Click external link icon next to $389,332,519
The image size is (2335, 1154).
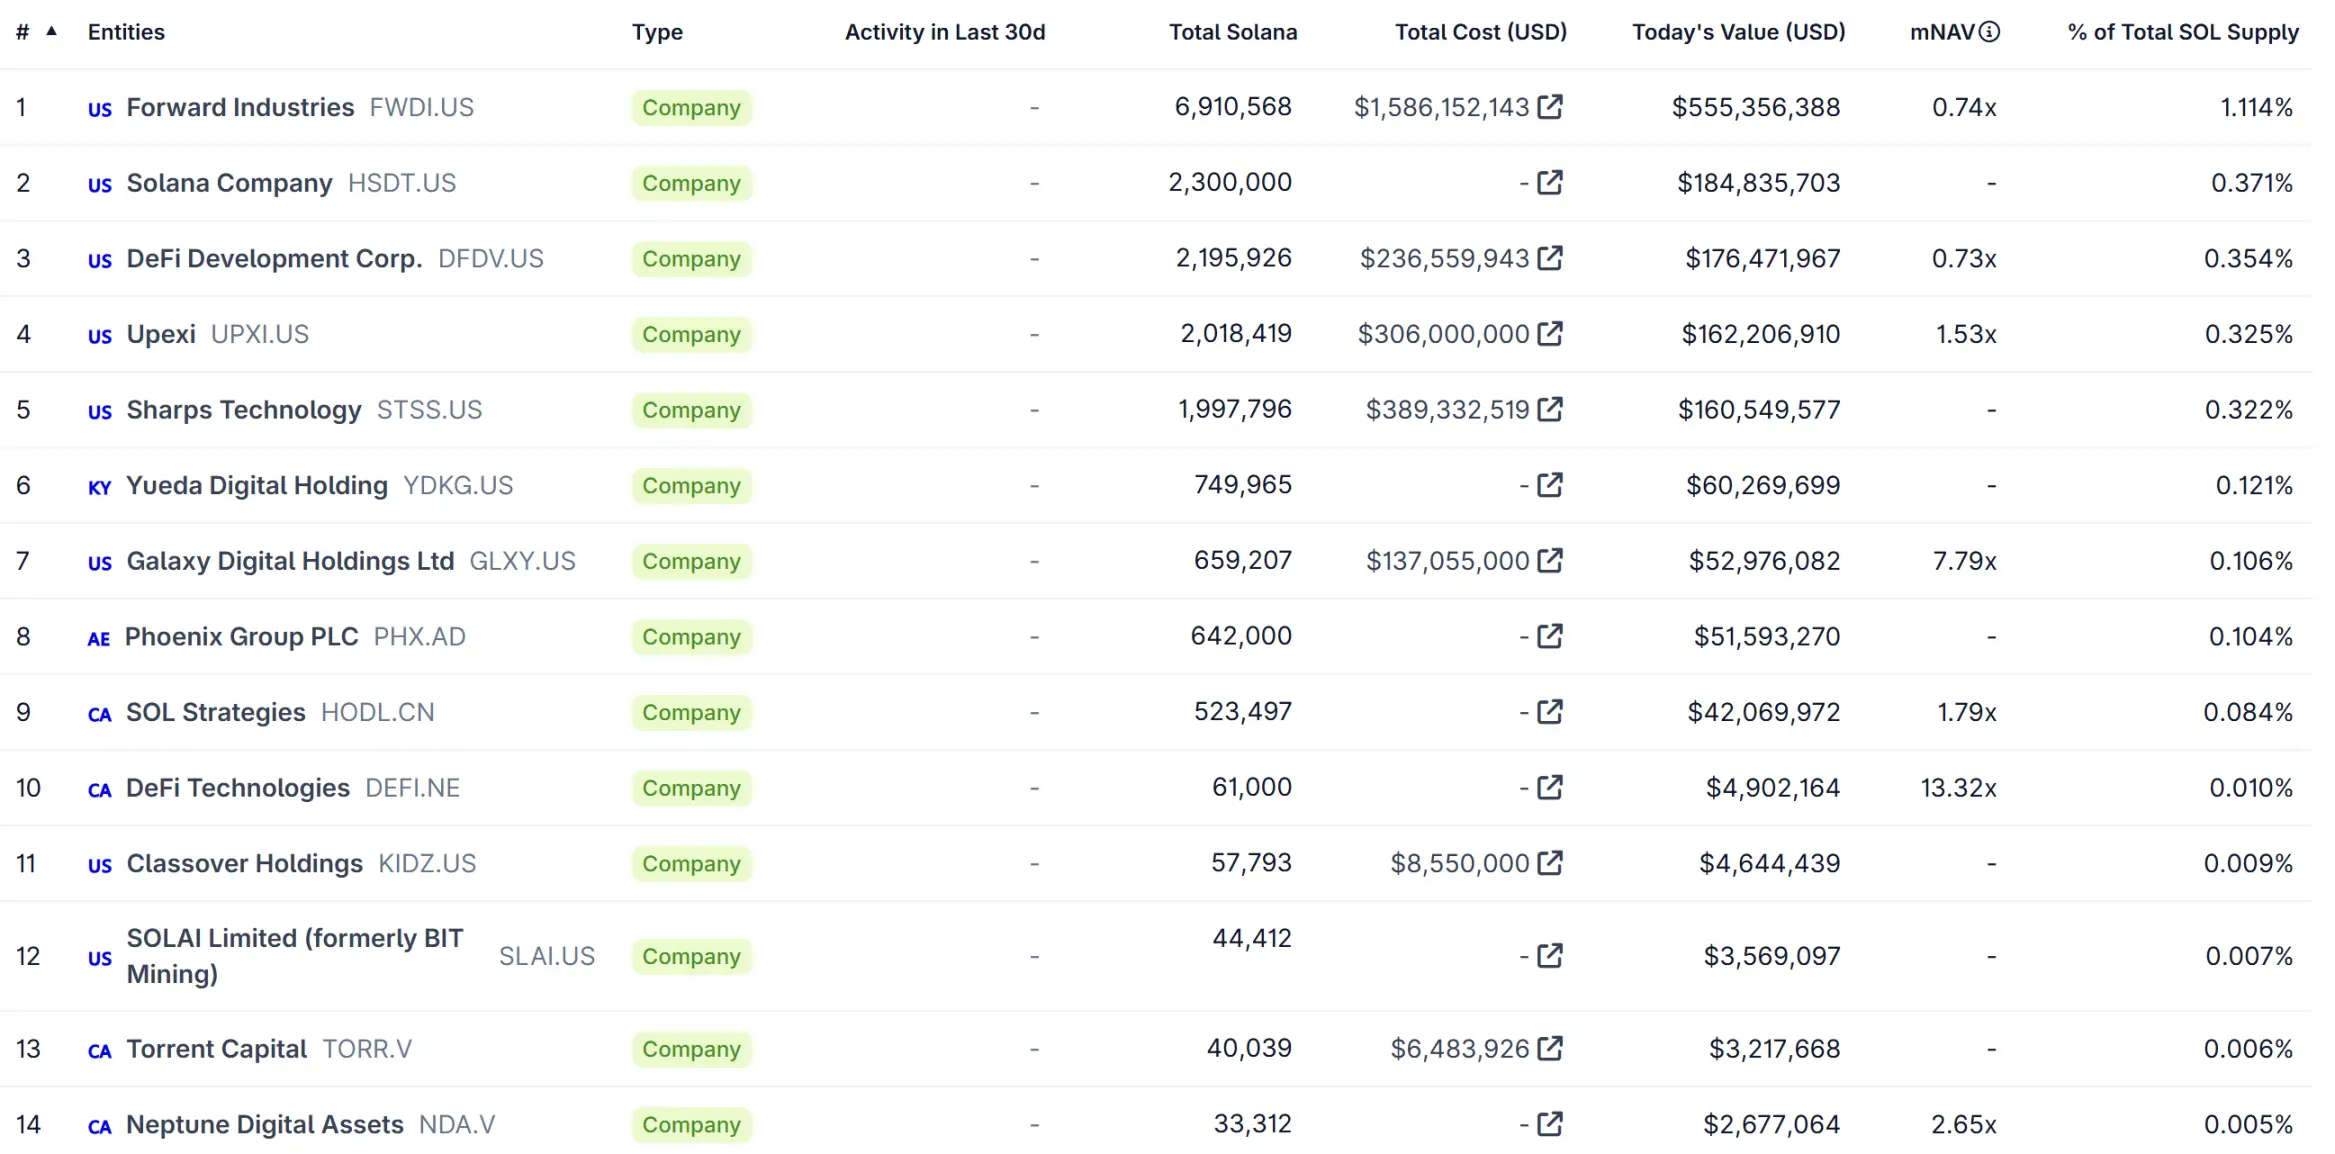(x=1549, y=409)
